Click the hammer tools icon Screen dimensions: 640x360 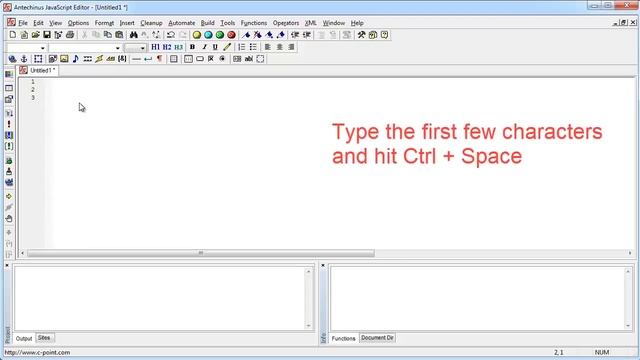(x=361, y=35)
